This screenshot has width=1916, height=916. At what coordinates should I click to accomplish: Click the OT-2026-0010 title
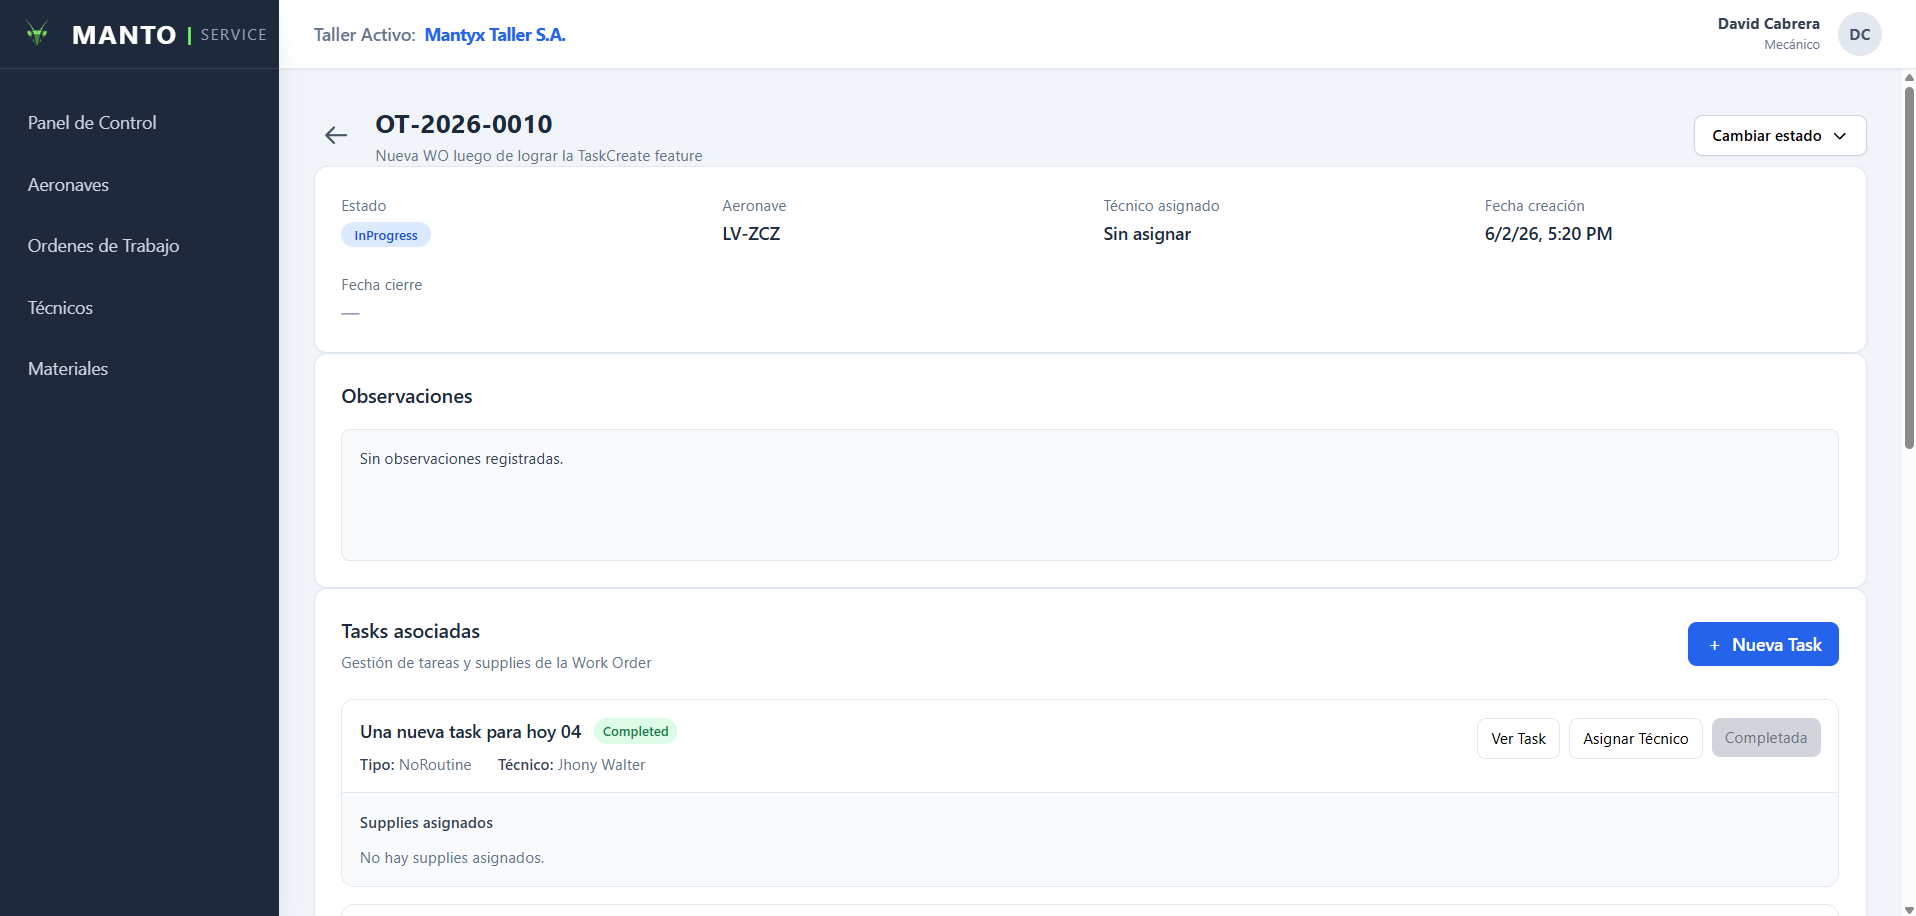tap(464, 124)
